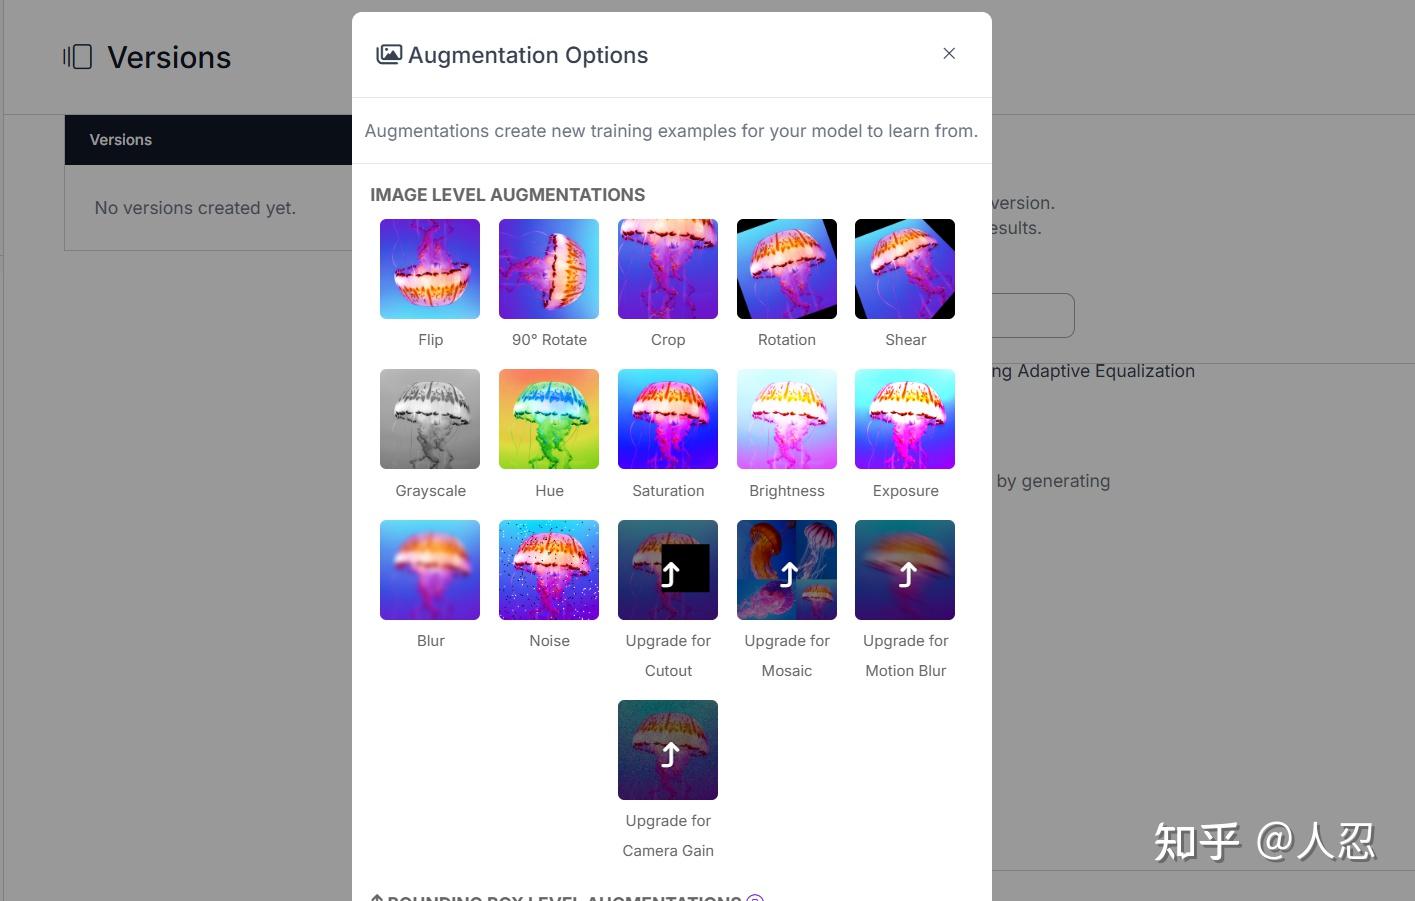Click the input field behind the dialog
Viewport: 1415px width, 901px height.
click(1033, 315)
